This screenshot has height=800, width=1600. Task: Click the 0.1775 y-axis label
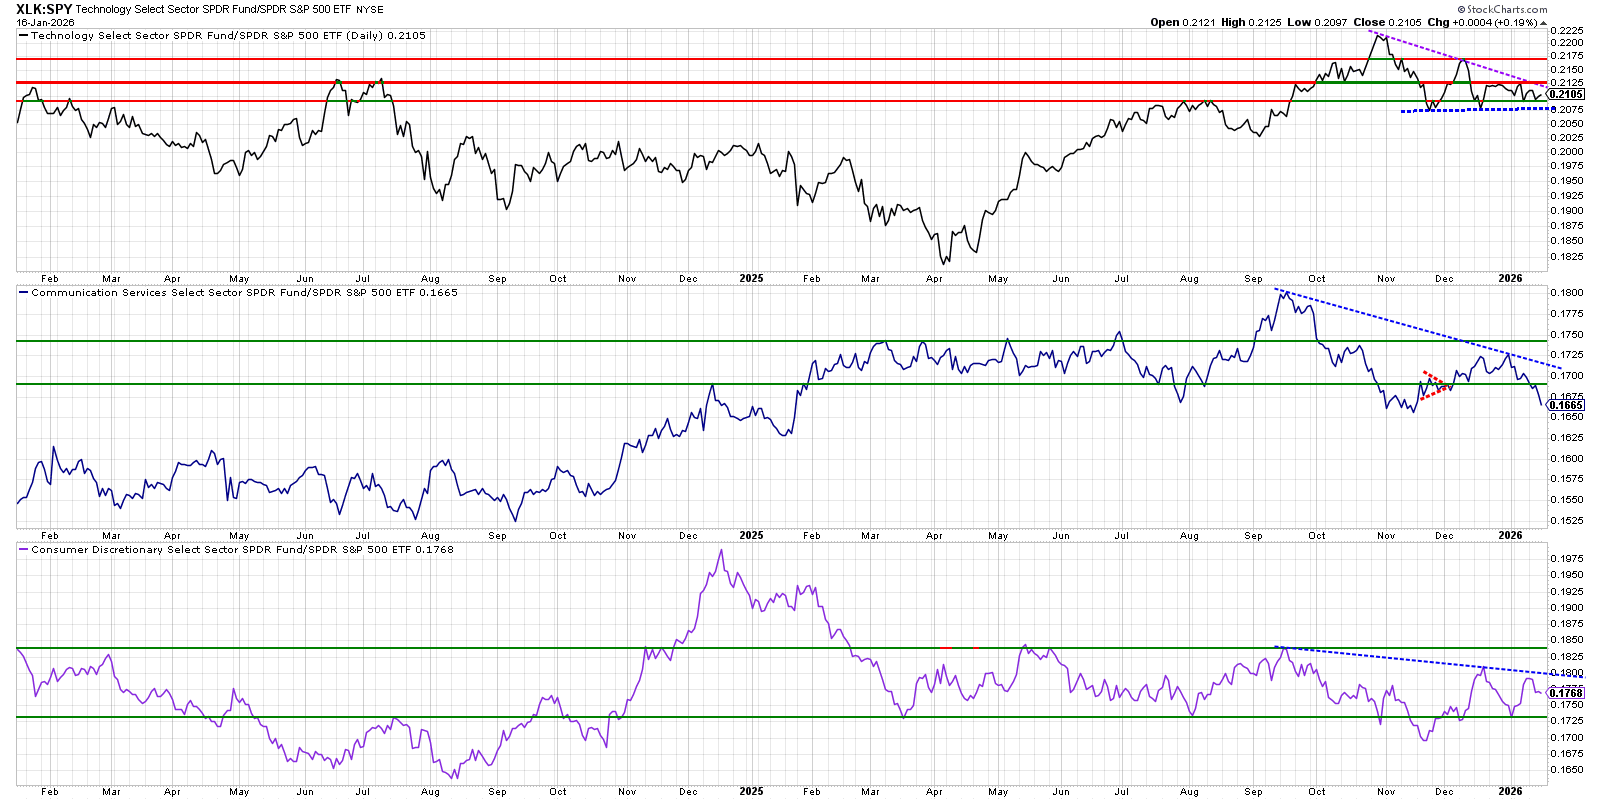click(1566, 313)
